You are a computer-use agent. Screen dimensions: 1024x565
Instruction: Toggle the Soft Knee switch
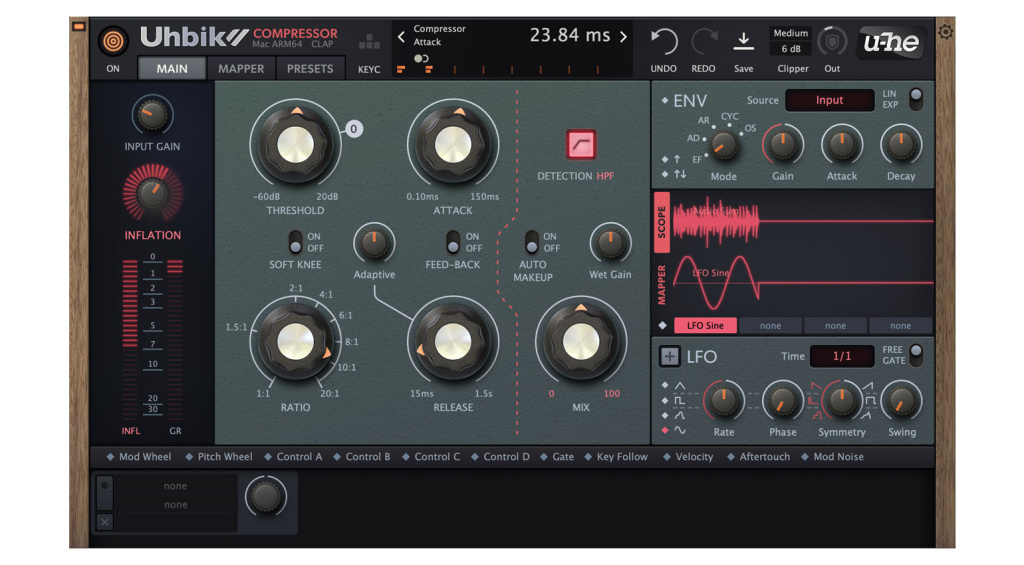click(295, 242)
